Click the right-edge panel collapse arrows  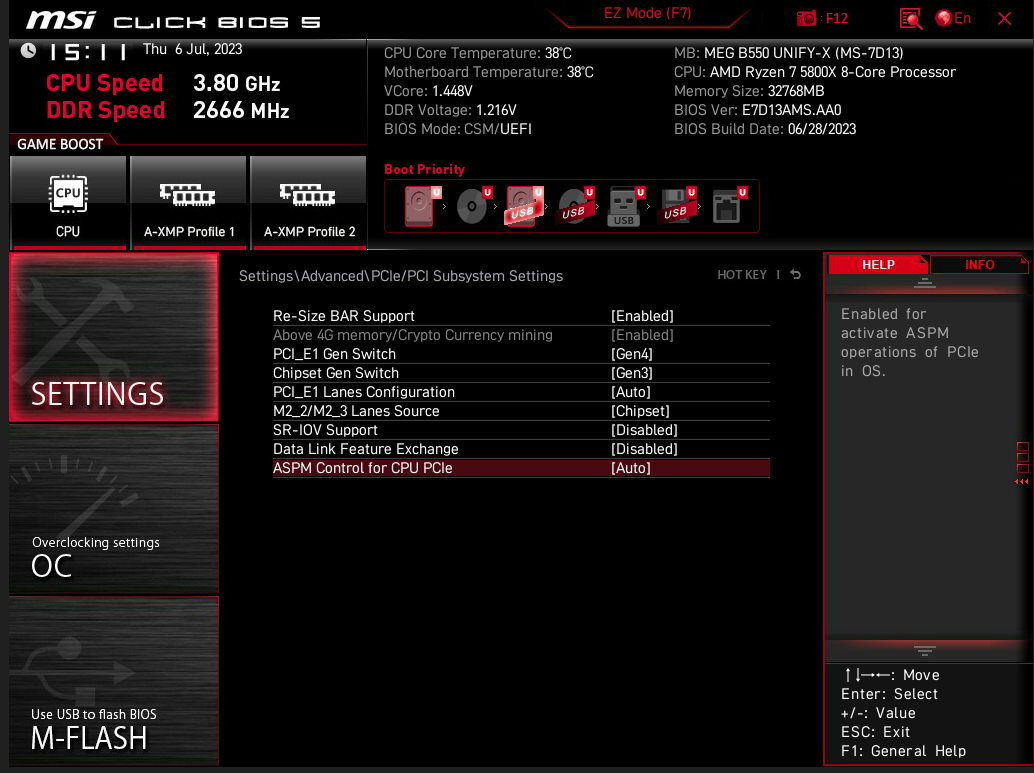point(1021,482)
